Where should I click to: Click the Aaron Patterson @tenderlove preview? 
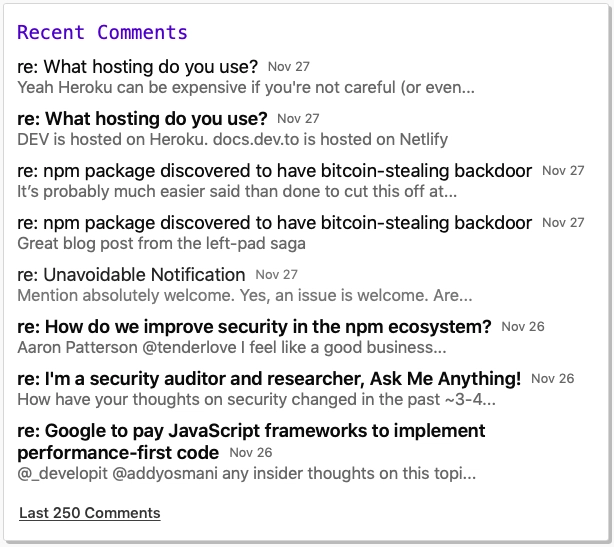[x=232, y=348]
